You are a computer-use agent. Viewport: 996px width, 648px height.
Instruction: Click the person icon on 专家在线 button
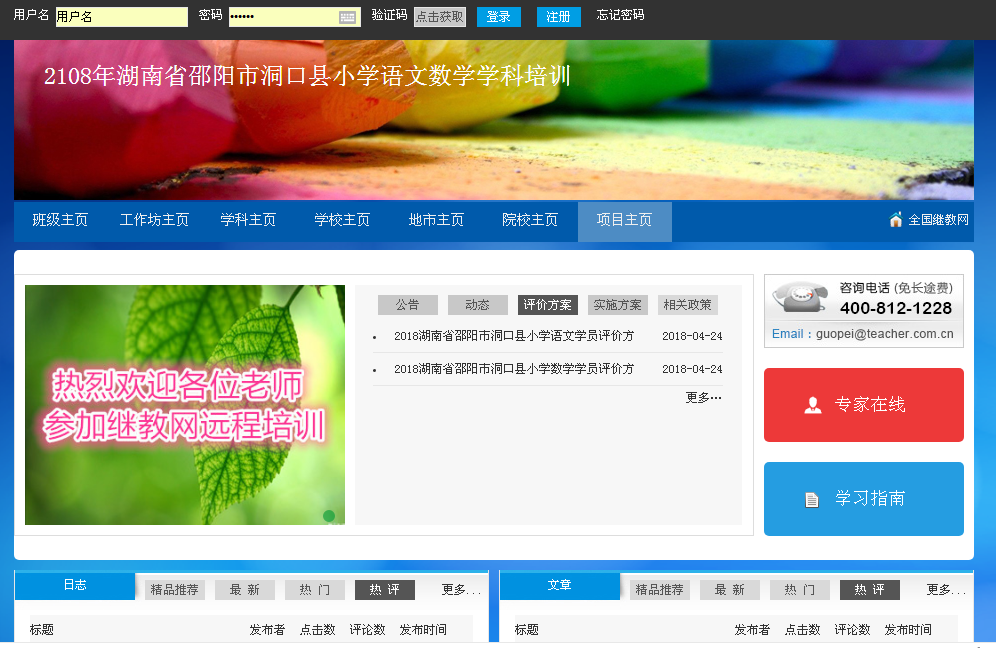coord(813,405)
